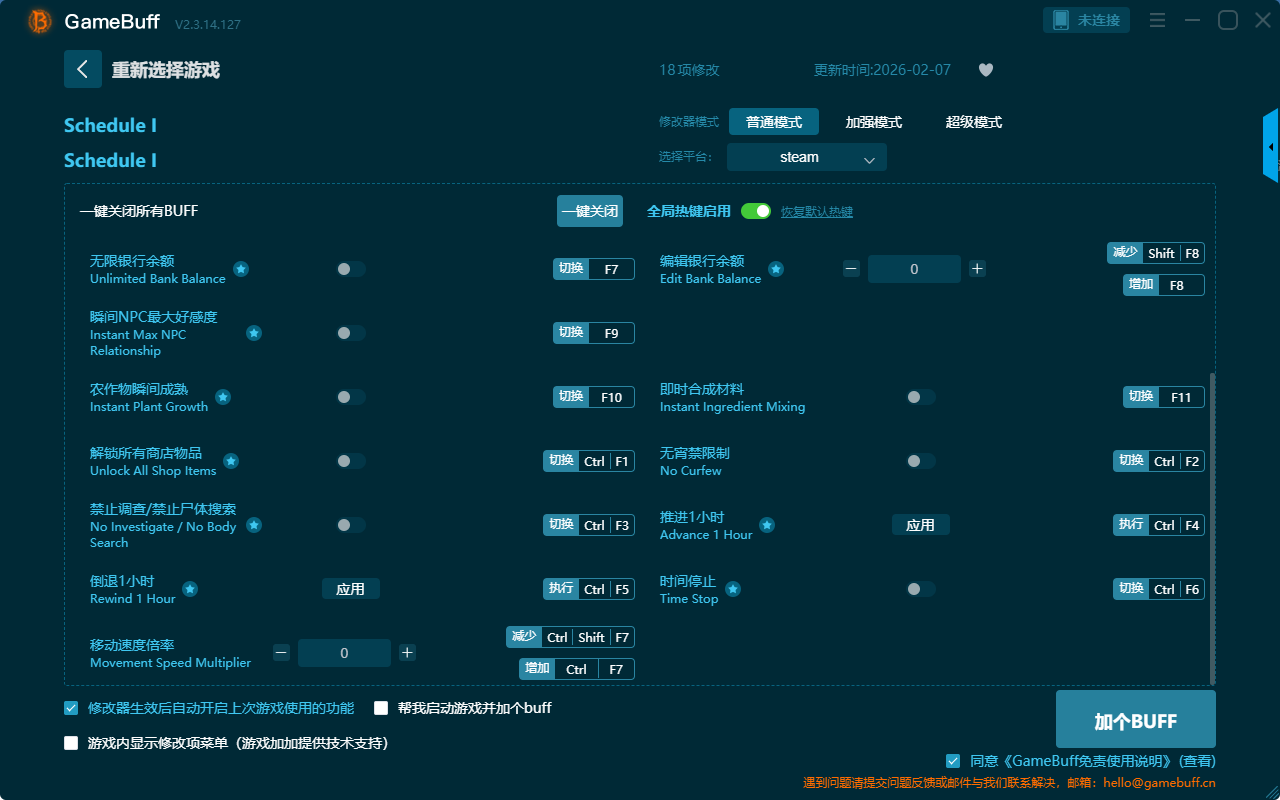Toggle Unlimited Bank Balance switch
Screen dimensions: 1280x800
[x=350, y=269]
